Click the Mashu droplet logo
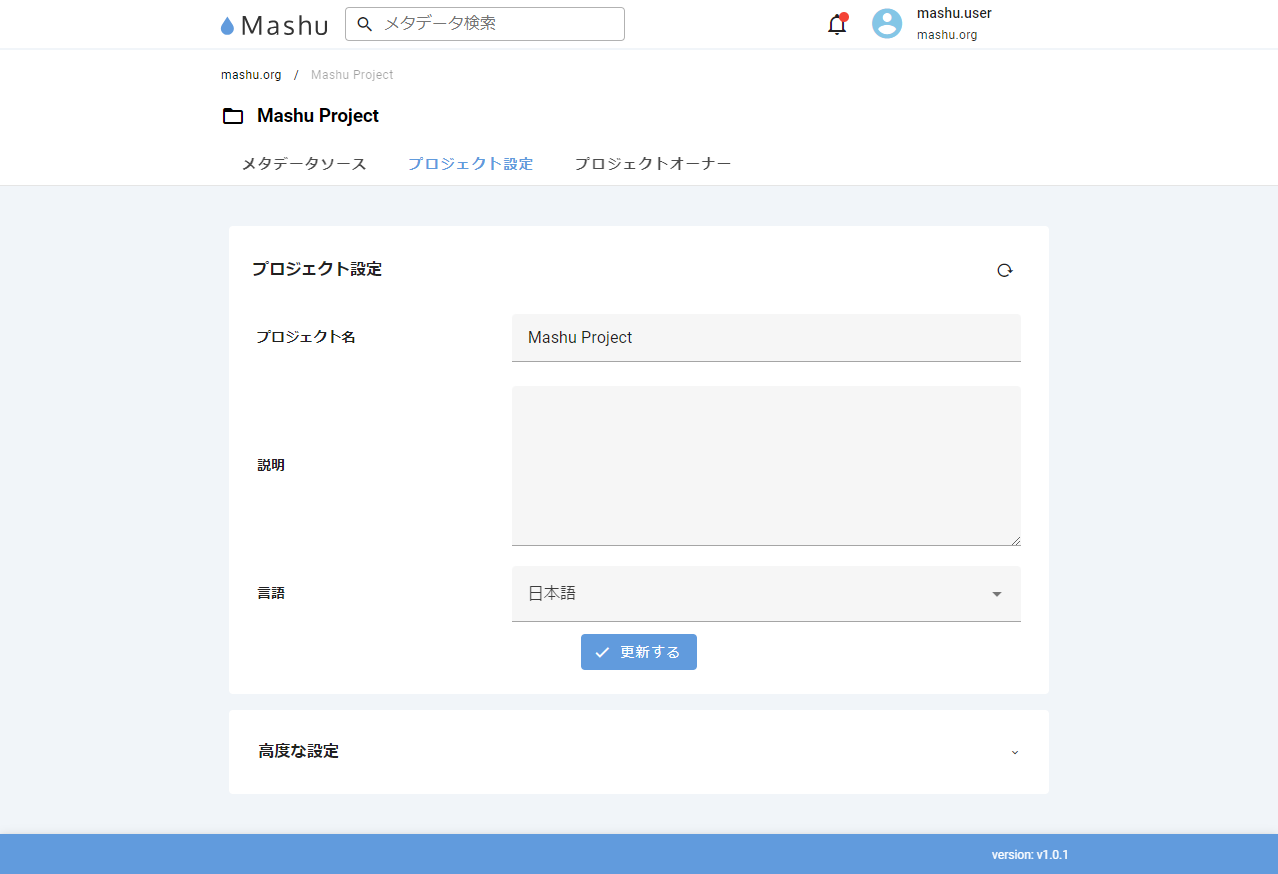 tap(228, 26)
